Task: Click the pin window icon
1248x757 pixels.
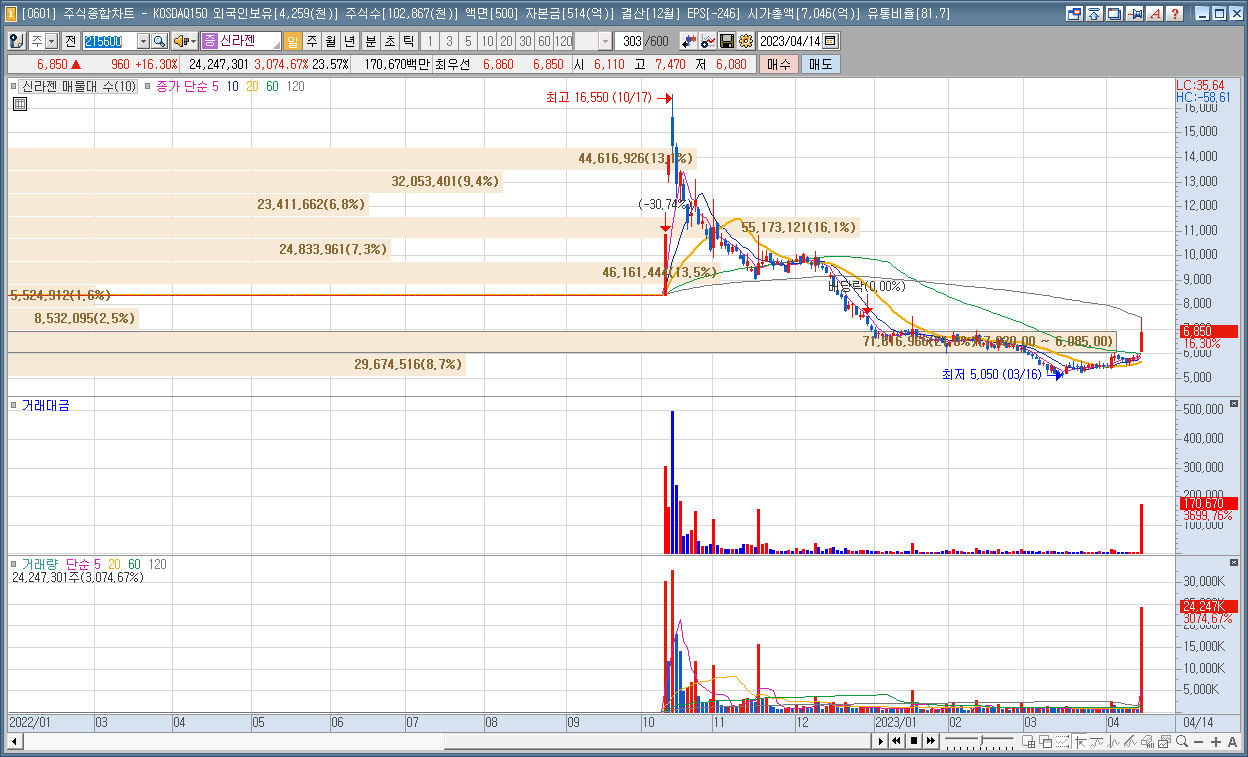Action: point(1134,14)
